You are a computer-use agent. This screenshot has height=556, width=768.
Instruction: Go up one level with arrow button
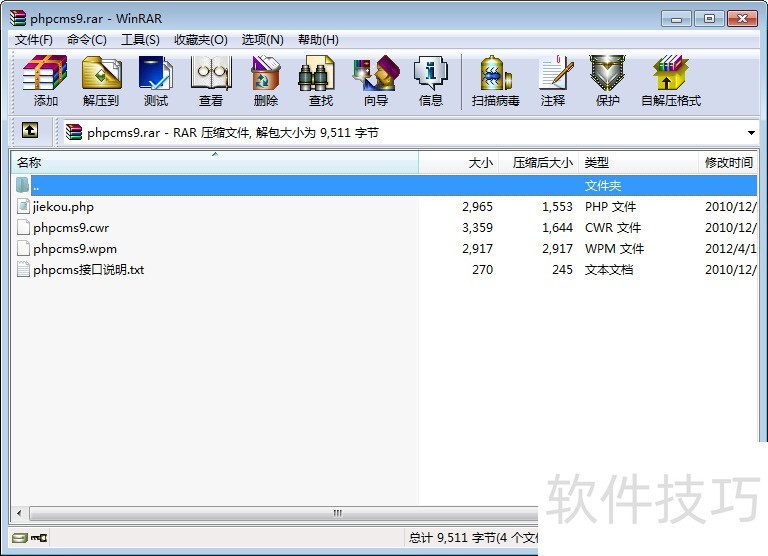coord(30,130)
